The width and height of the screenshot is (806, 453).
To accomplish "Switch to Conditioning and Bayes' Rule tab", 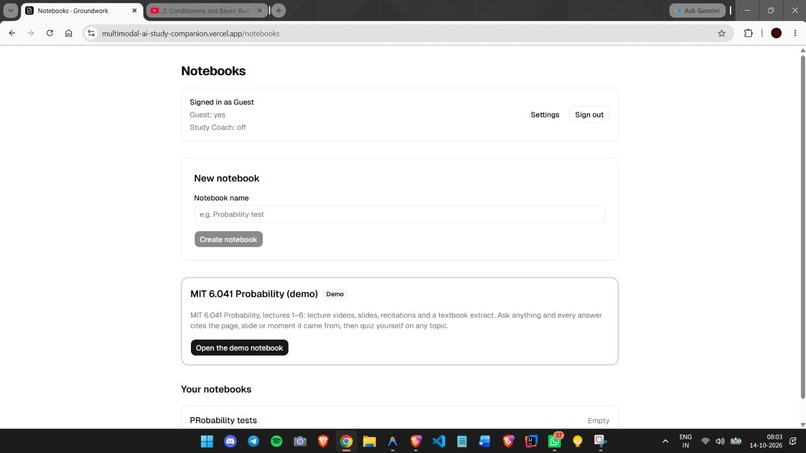I will pos(206,11).
